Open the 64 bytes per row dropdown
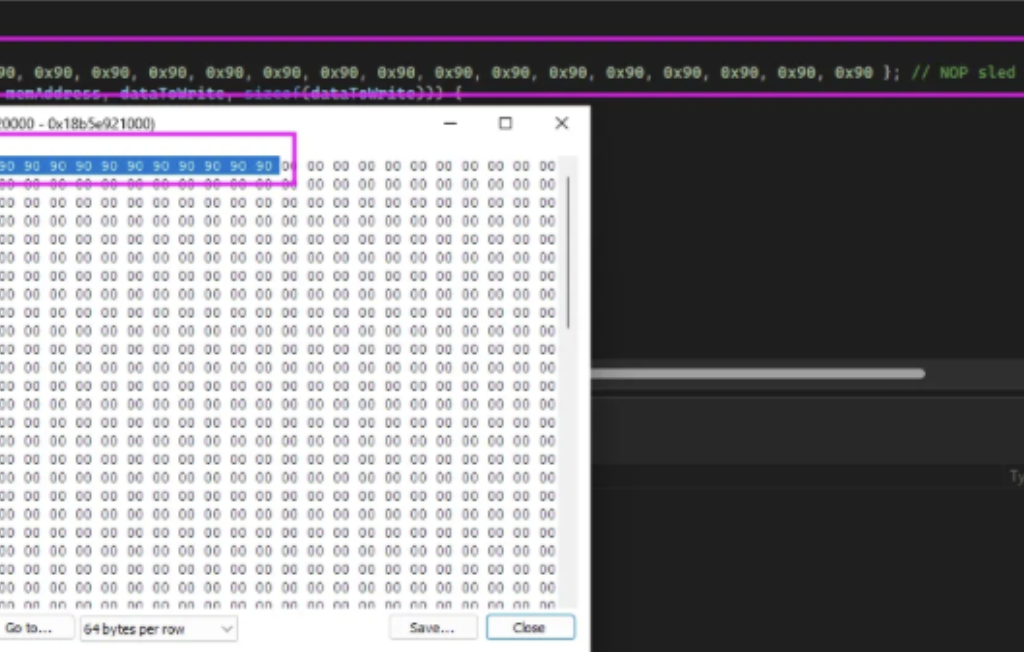The height and width of the screenshot is (652, 1024). coord(158,628)
